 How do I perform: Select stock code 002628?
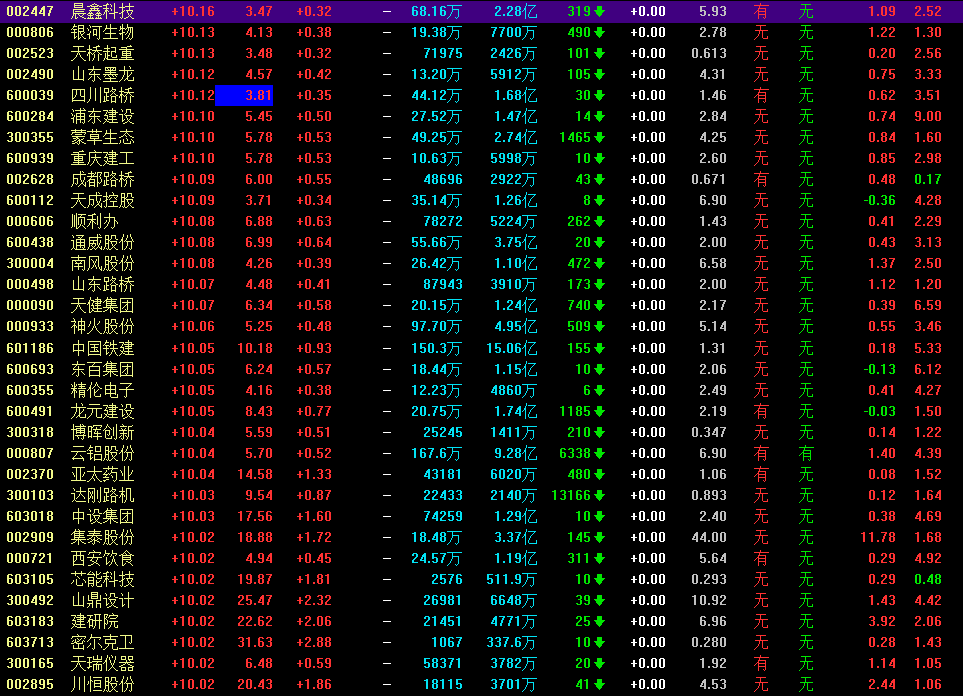[30, 179]
